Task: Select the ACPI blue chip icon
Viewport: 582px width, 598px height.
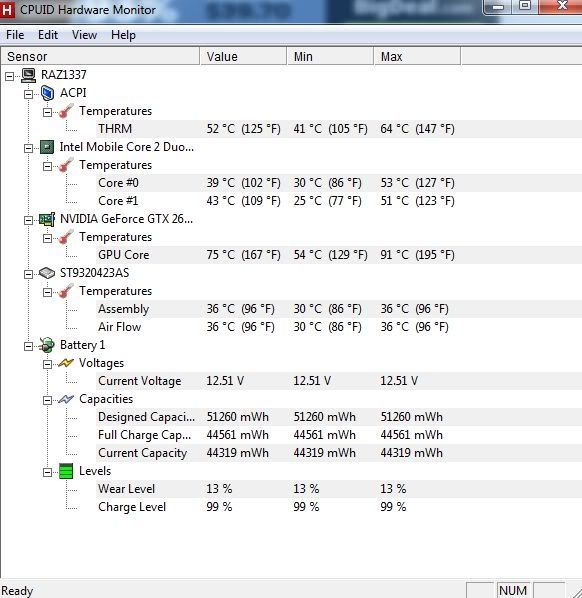Action: click(x=47, y=93)
